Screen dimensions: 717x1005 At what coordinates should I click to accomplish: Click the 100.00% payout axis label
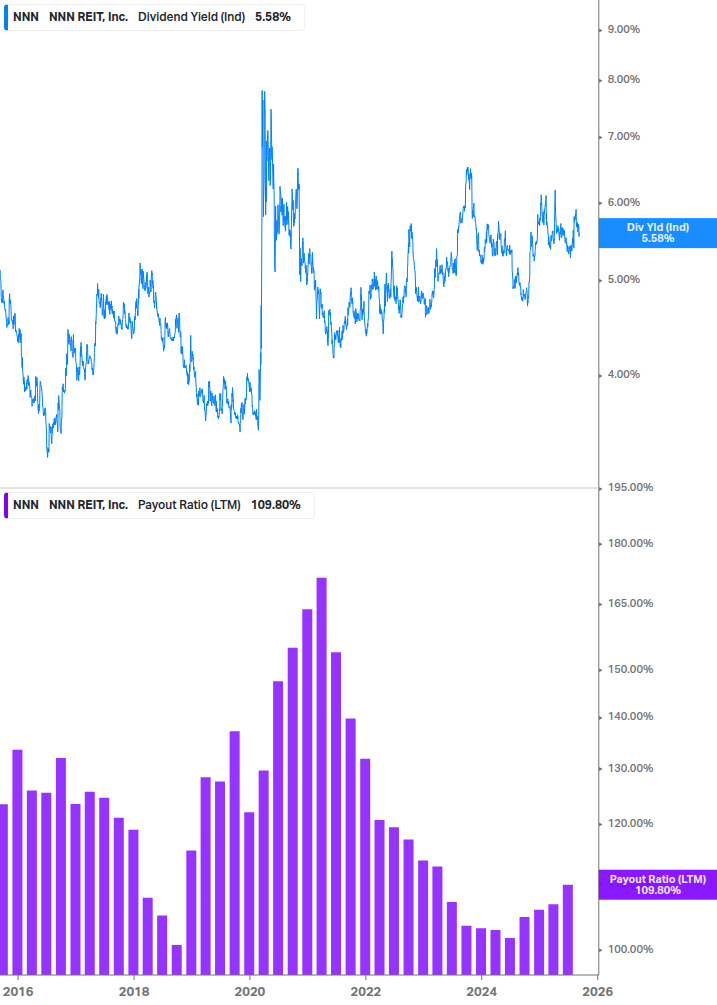point(630,949)
